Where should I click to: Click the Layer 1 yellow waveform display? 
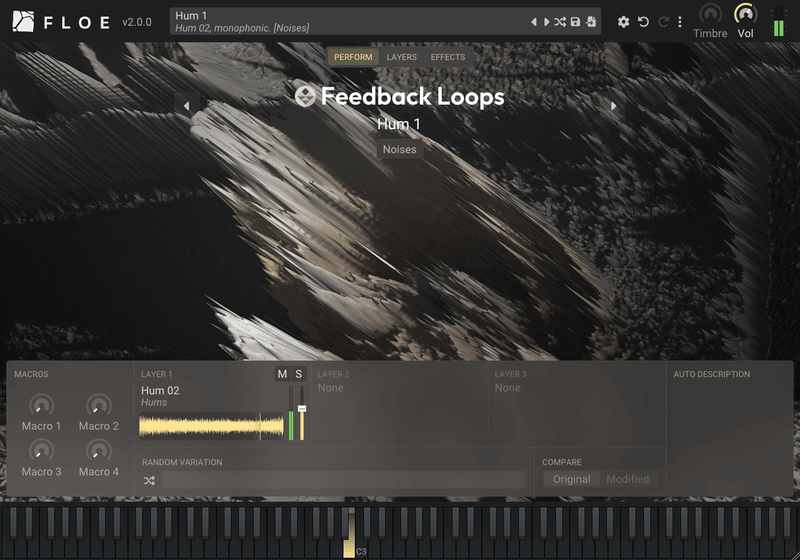(211, 426)
